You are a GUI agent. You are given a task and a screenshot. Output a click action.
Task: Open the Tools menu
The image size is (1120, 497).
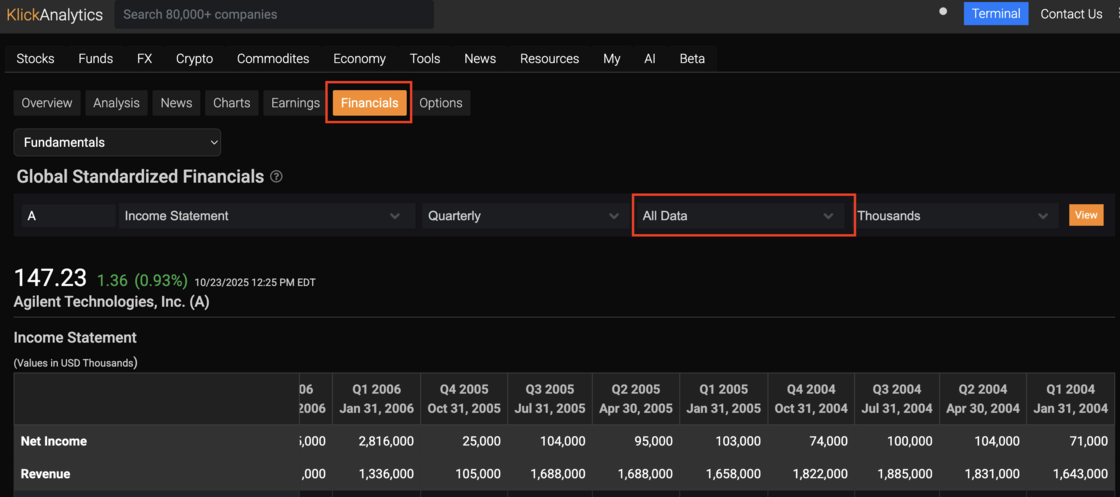[x=425, y=59]
